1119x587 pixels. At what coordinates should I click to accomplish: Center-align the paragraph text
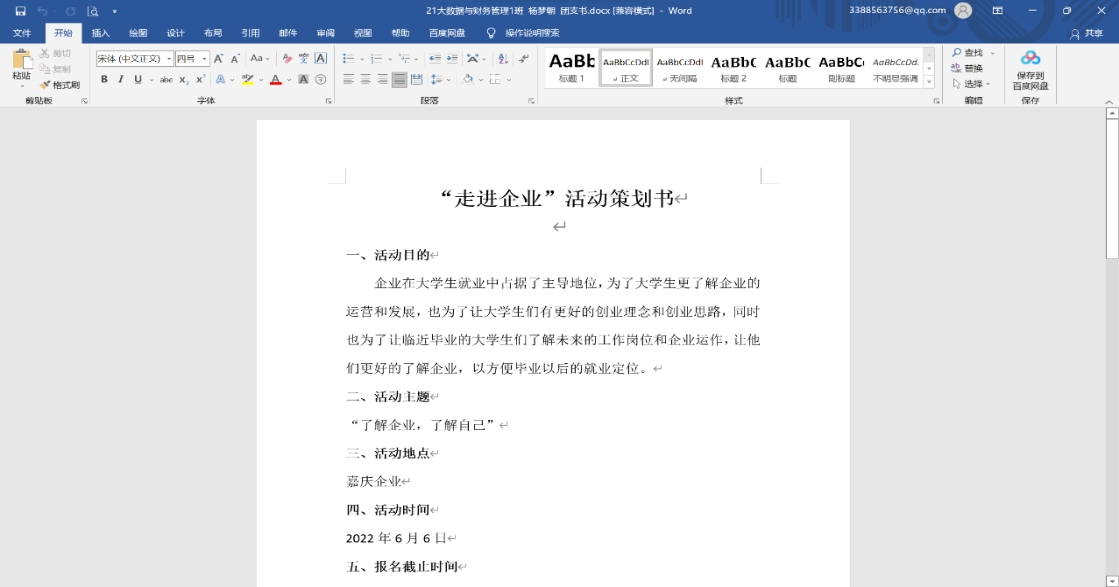[365, 79]
